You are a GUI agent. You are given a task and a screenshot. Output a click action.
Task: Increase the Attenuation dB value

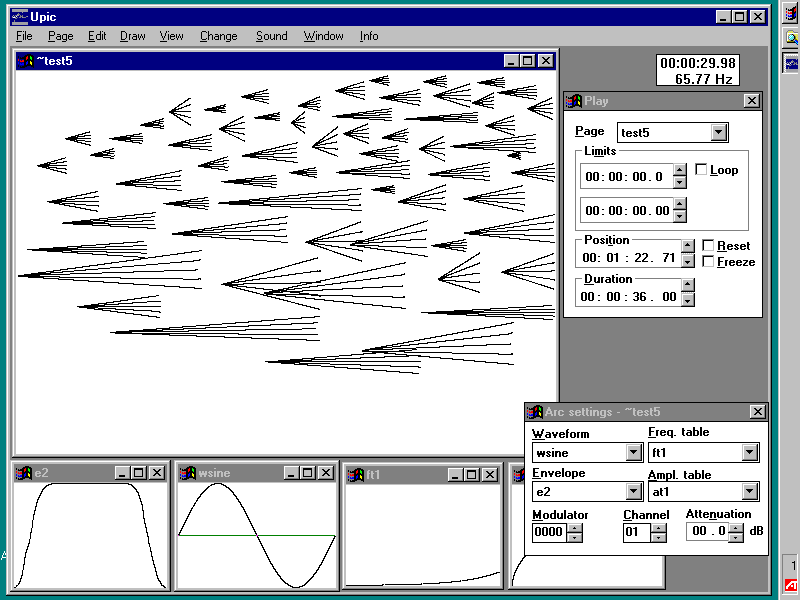pyautogui.click(x=735, y=528)
